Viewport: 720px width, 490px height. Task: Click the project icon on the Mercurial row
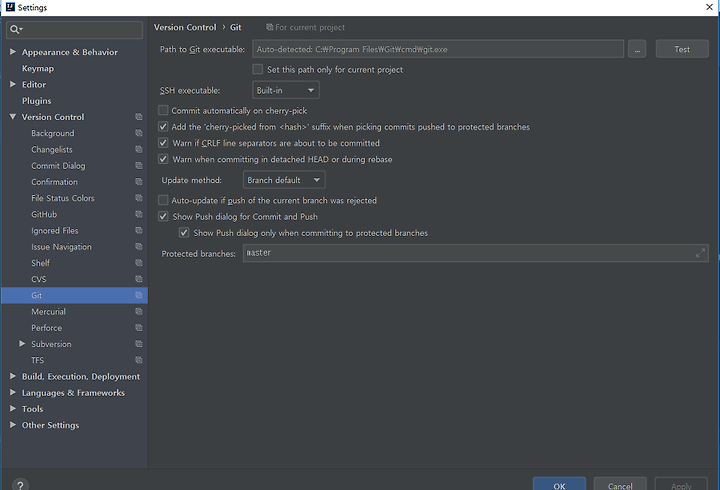(139, 311)
